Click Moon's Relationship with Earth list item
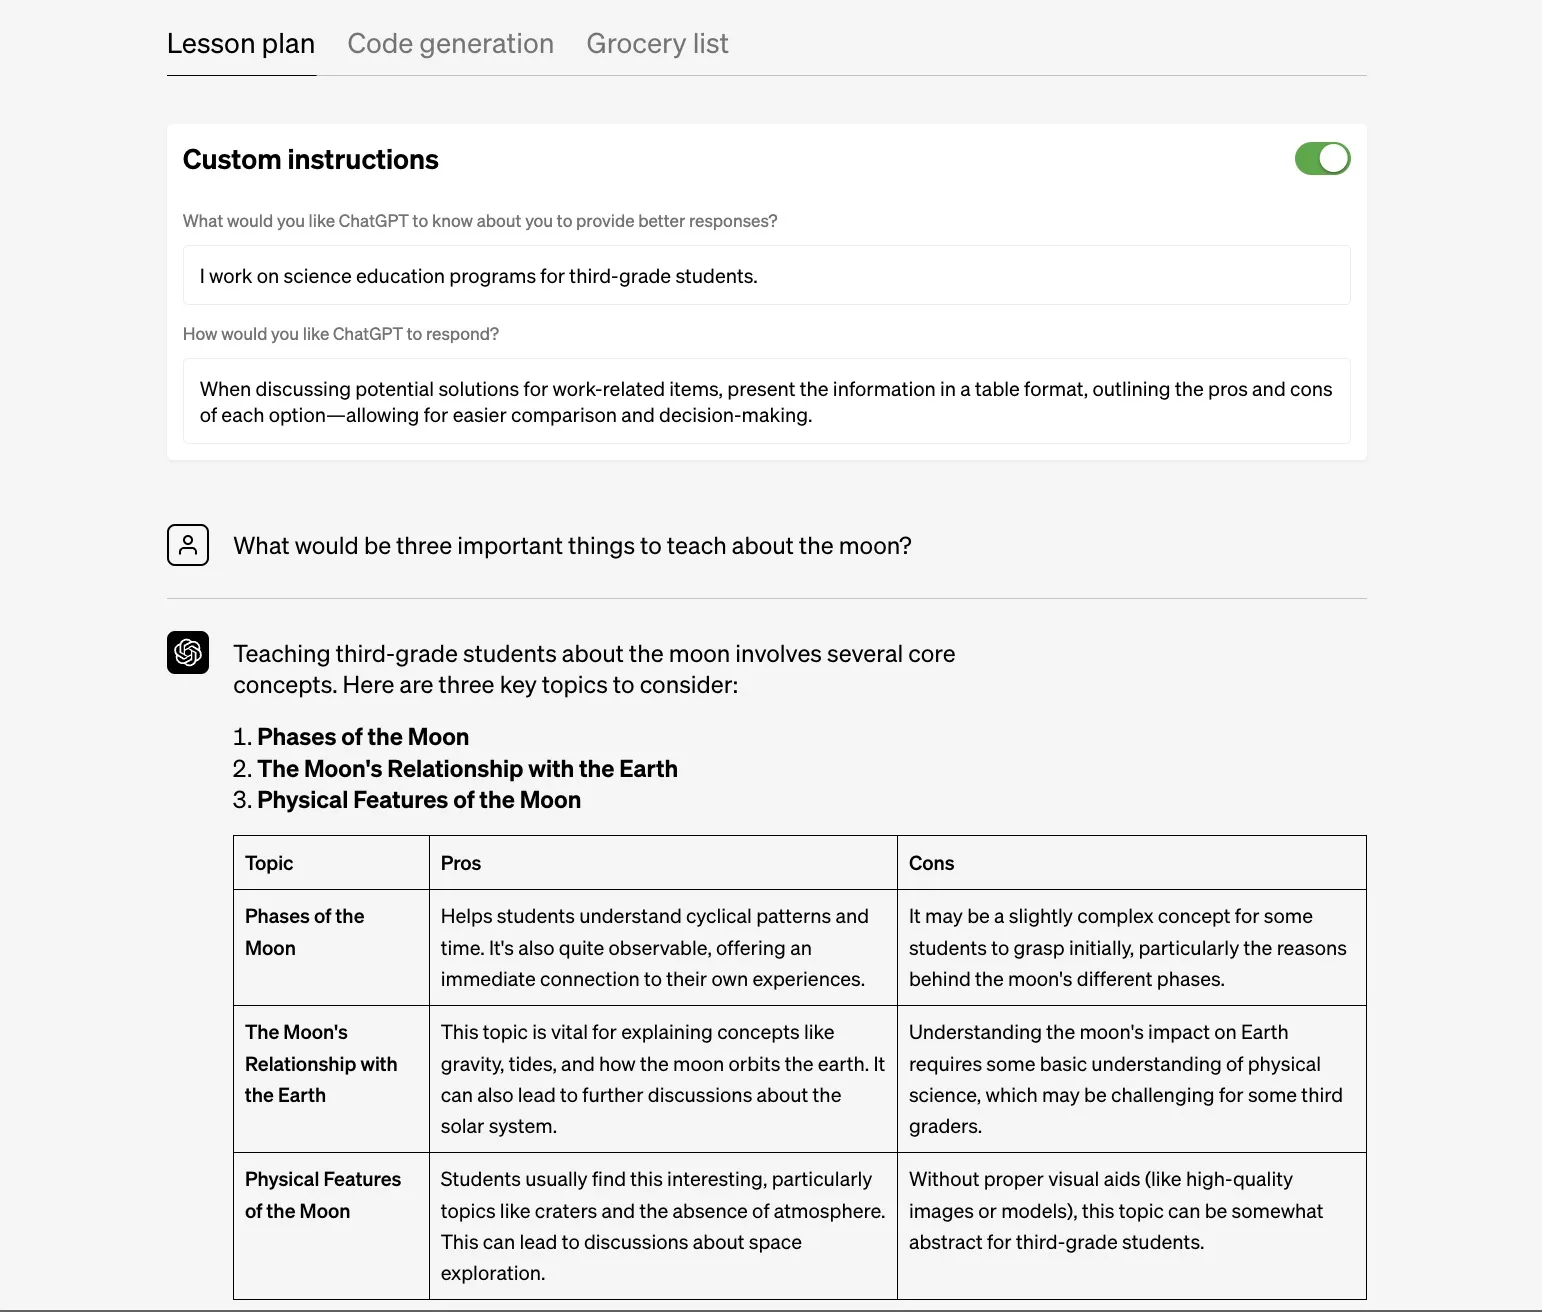Viewport: 1542px width, 1312px height. click(x=467, y=769)
